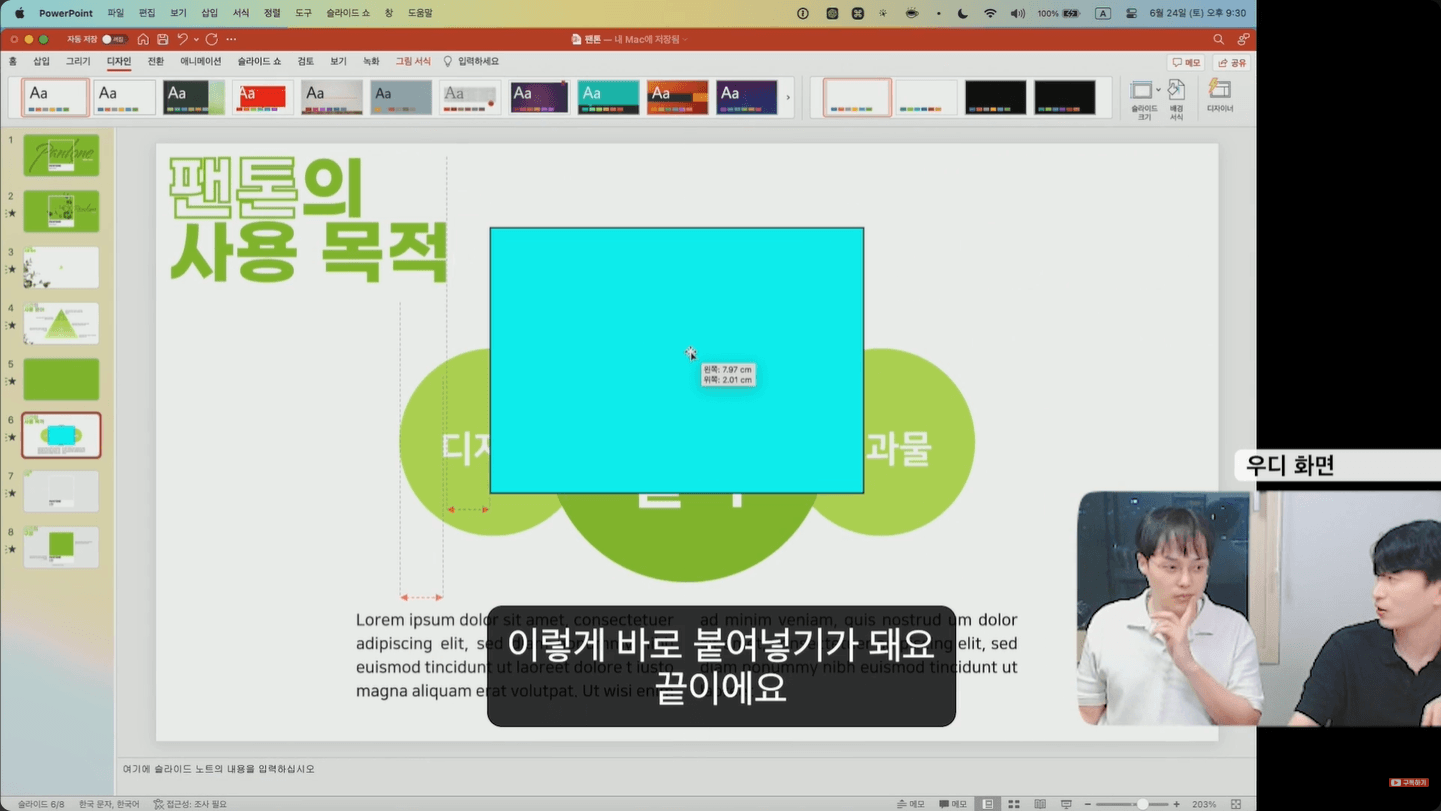Open the Wi-Fi status menu
This screenshot has width=1441, height=811.
click(990, 13)
